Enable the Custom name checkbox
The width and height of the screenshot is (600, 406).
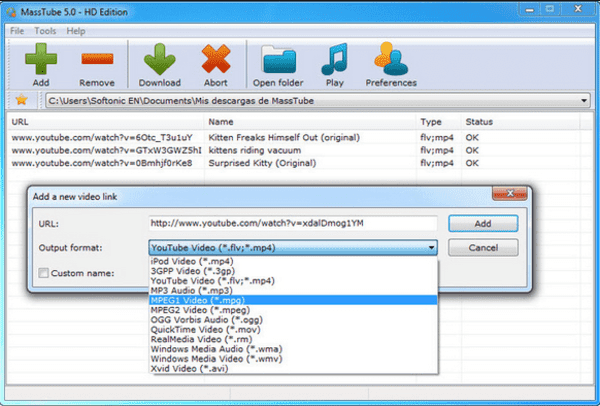43,272
